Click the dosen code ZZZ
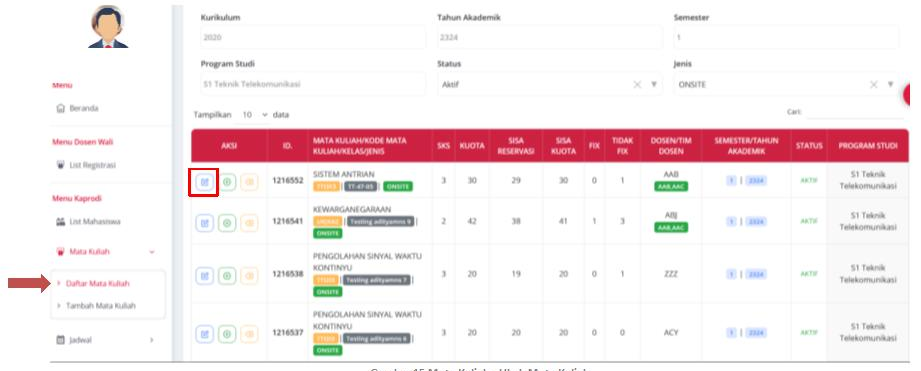 [671, 274]
